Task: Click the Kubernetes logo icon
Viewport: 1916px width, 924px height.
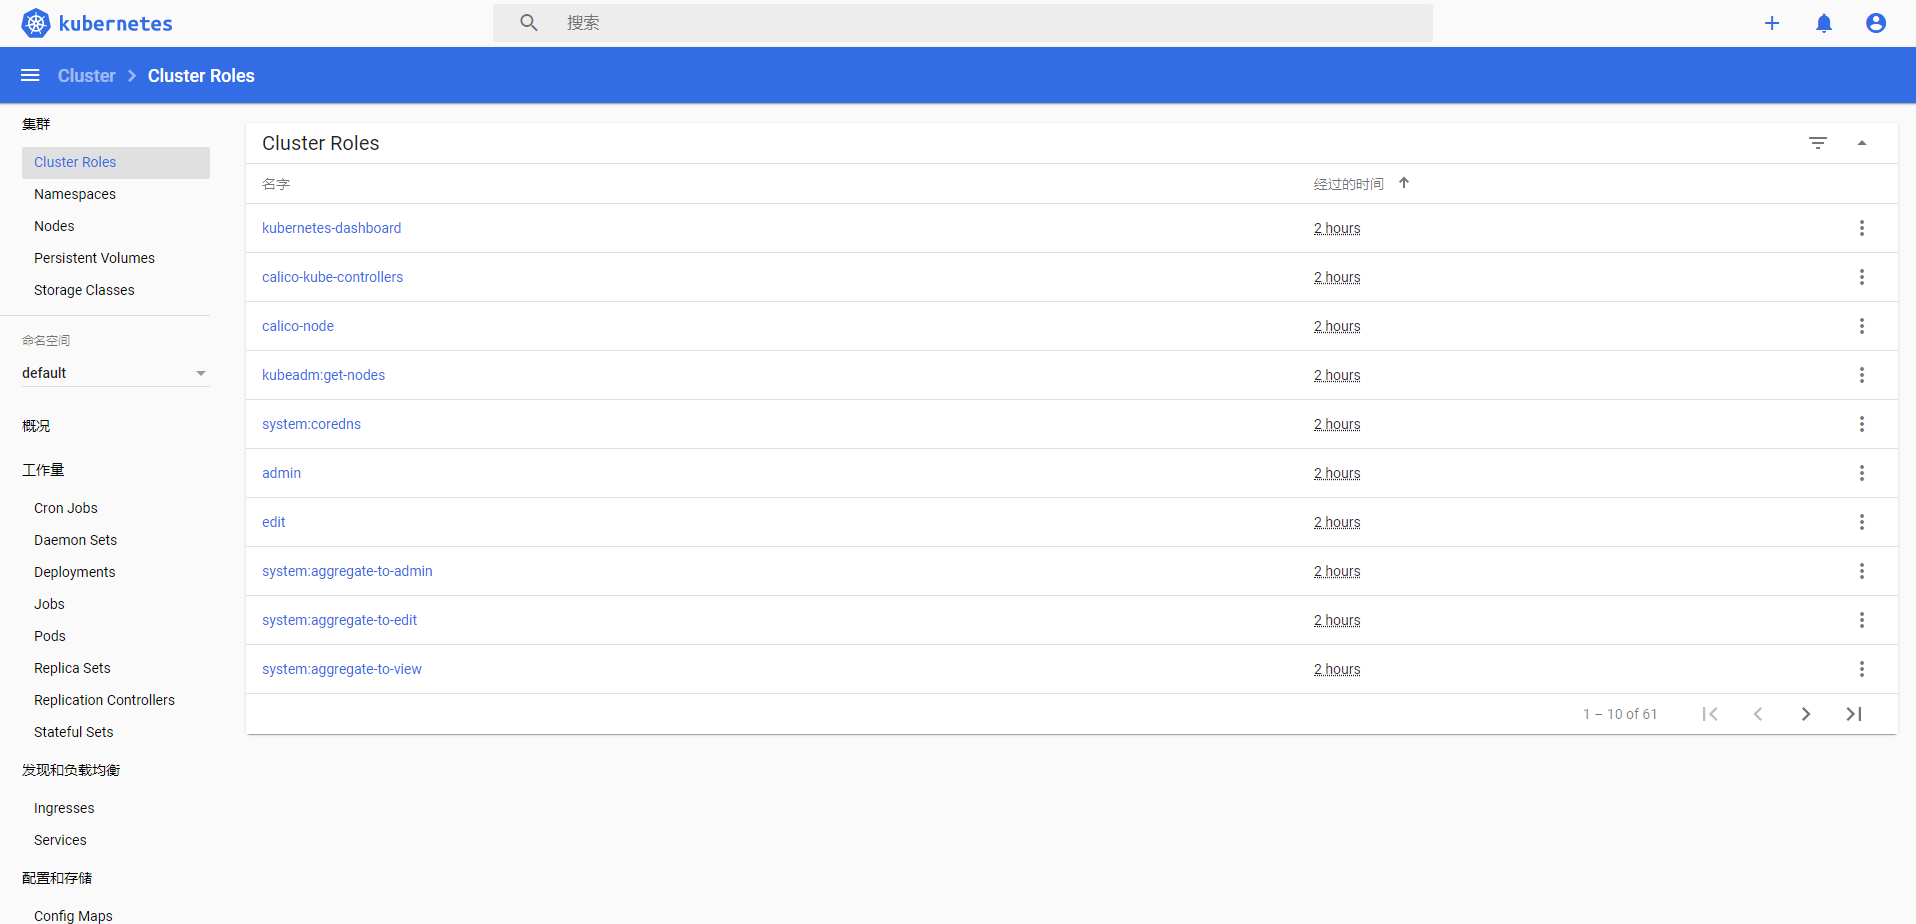Action: click(36, 23)
